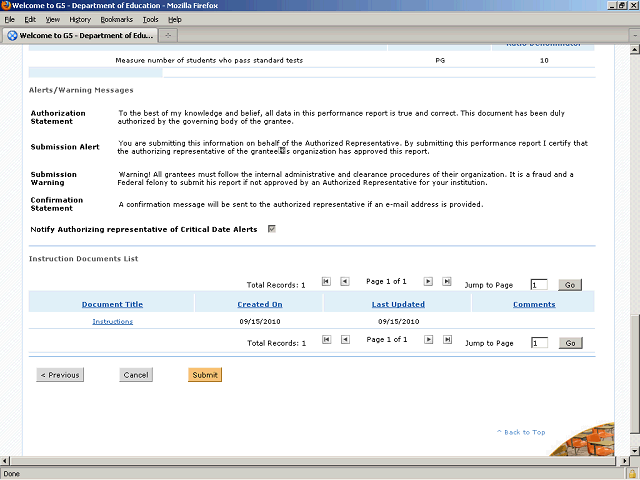The width and height of the screenshot is (640, 480).
Task: Click the Created On date 09/15/2010
Action: pos(260,322)
